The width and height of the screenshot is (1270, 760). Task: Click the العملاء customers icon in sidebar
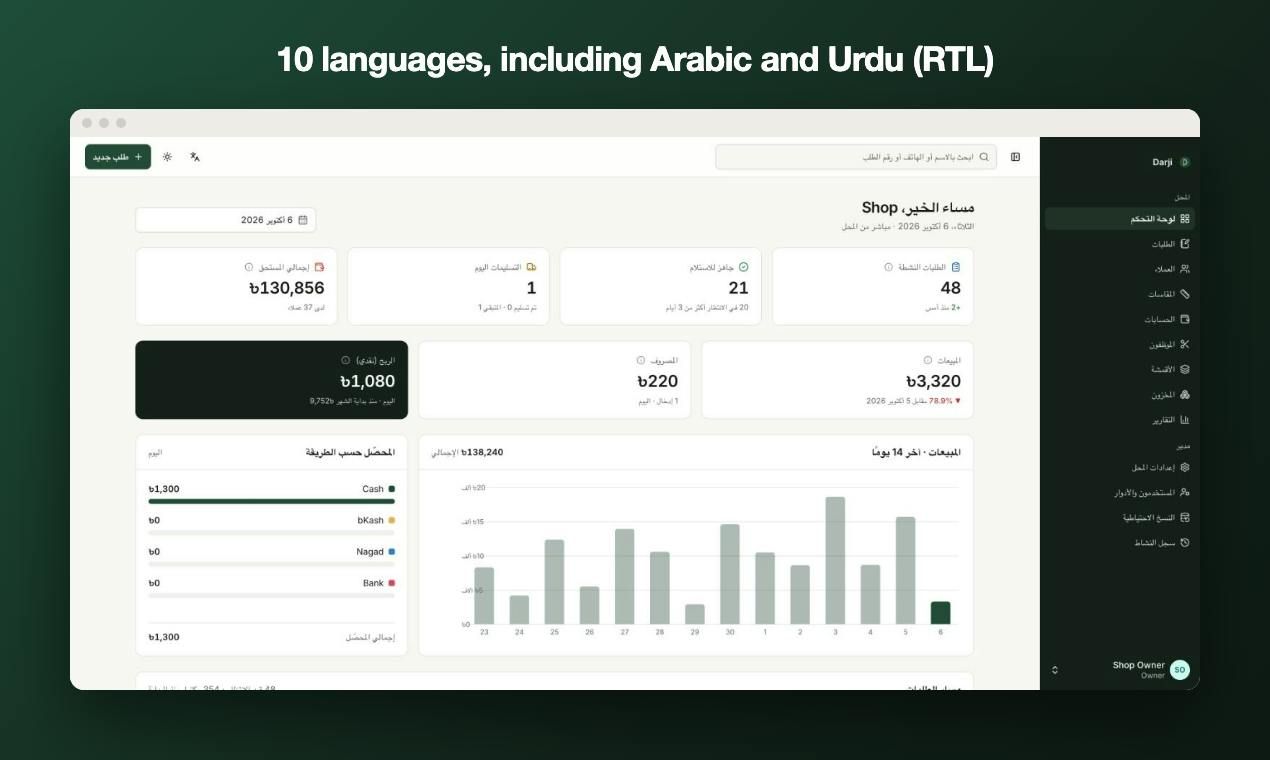click(1185, 269)
